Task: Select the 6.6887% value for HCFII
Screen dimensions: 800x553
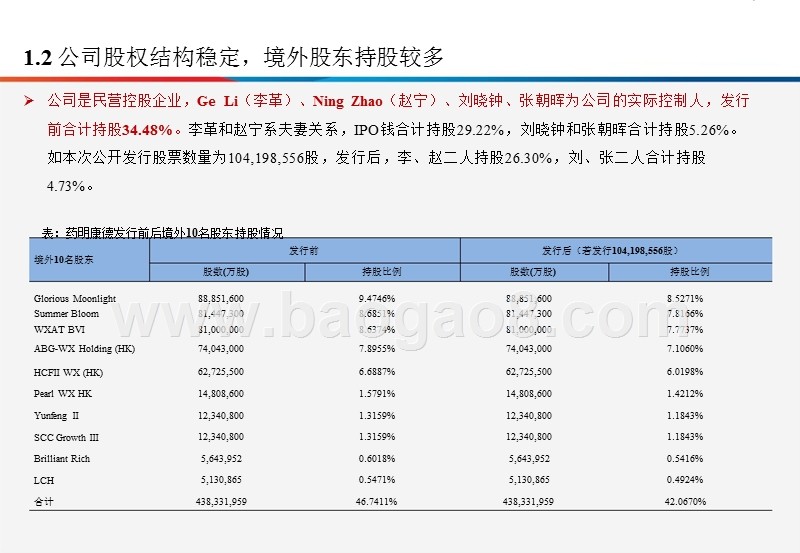Action: point(377,371)
